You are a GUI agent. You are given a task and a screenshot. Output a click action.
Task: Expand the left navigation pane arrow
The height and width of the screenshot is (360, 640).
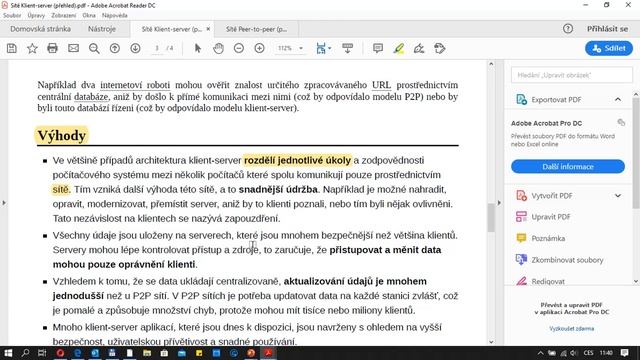[4, 202]
